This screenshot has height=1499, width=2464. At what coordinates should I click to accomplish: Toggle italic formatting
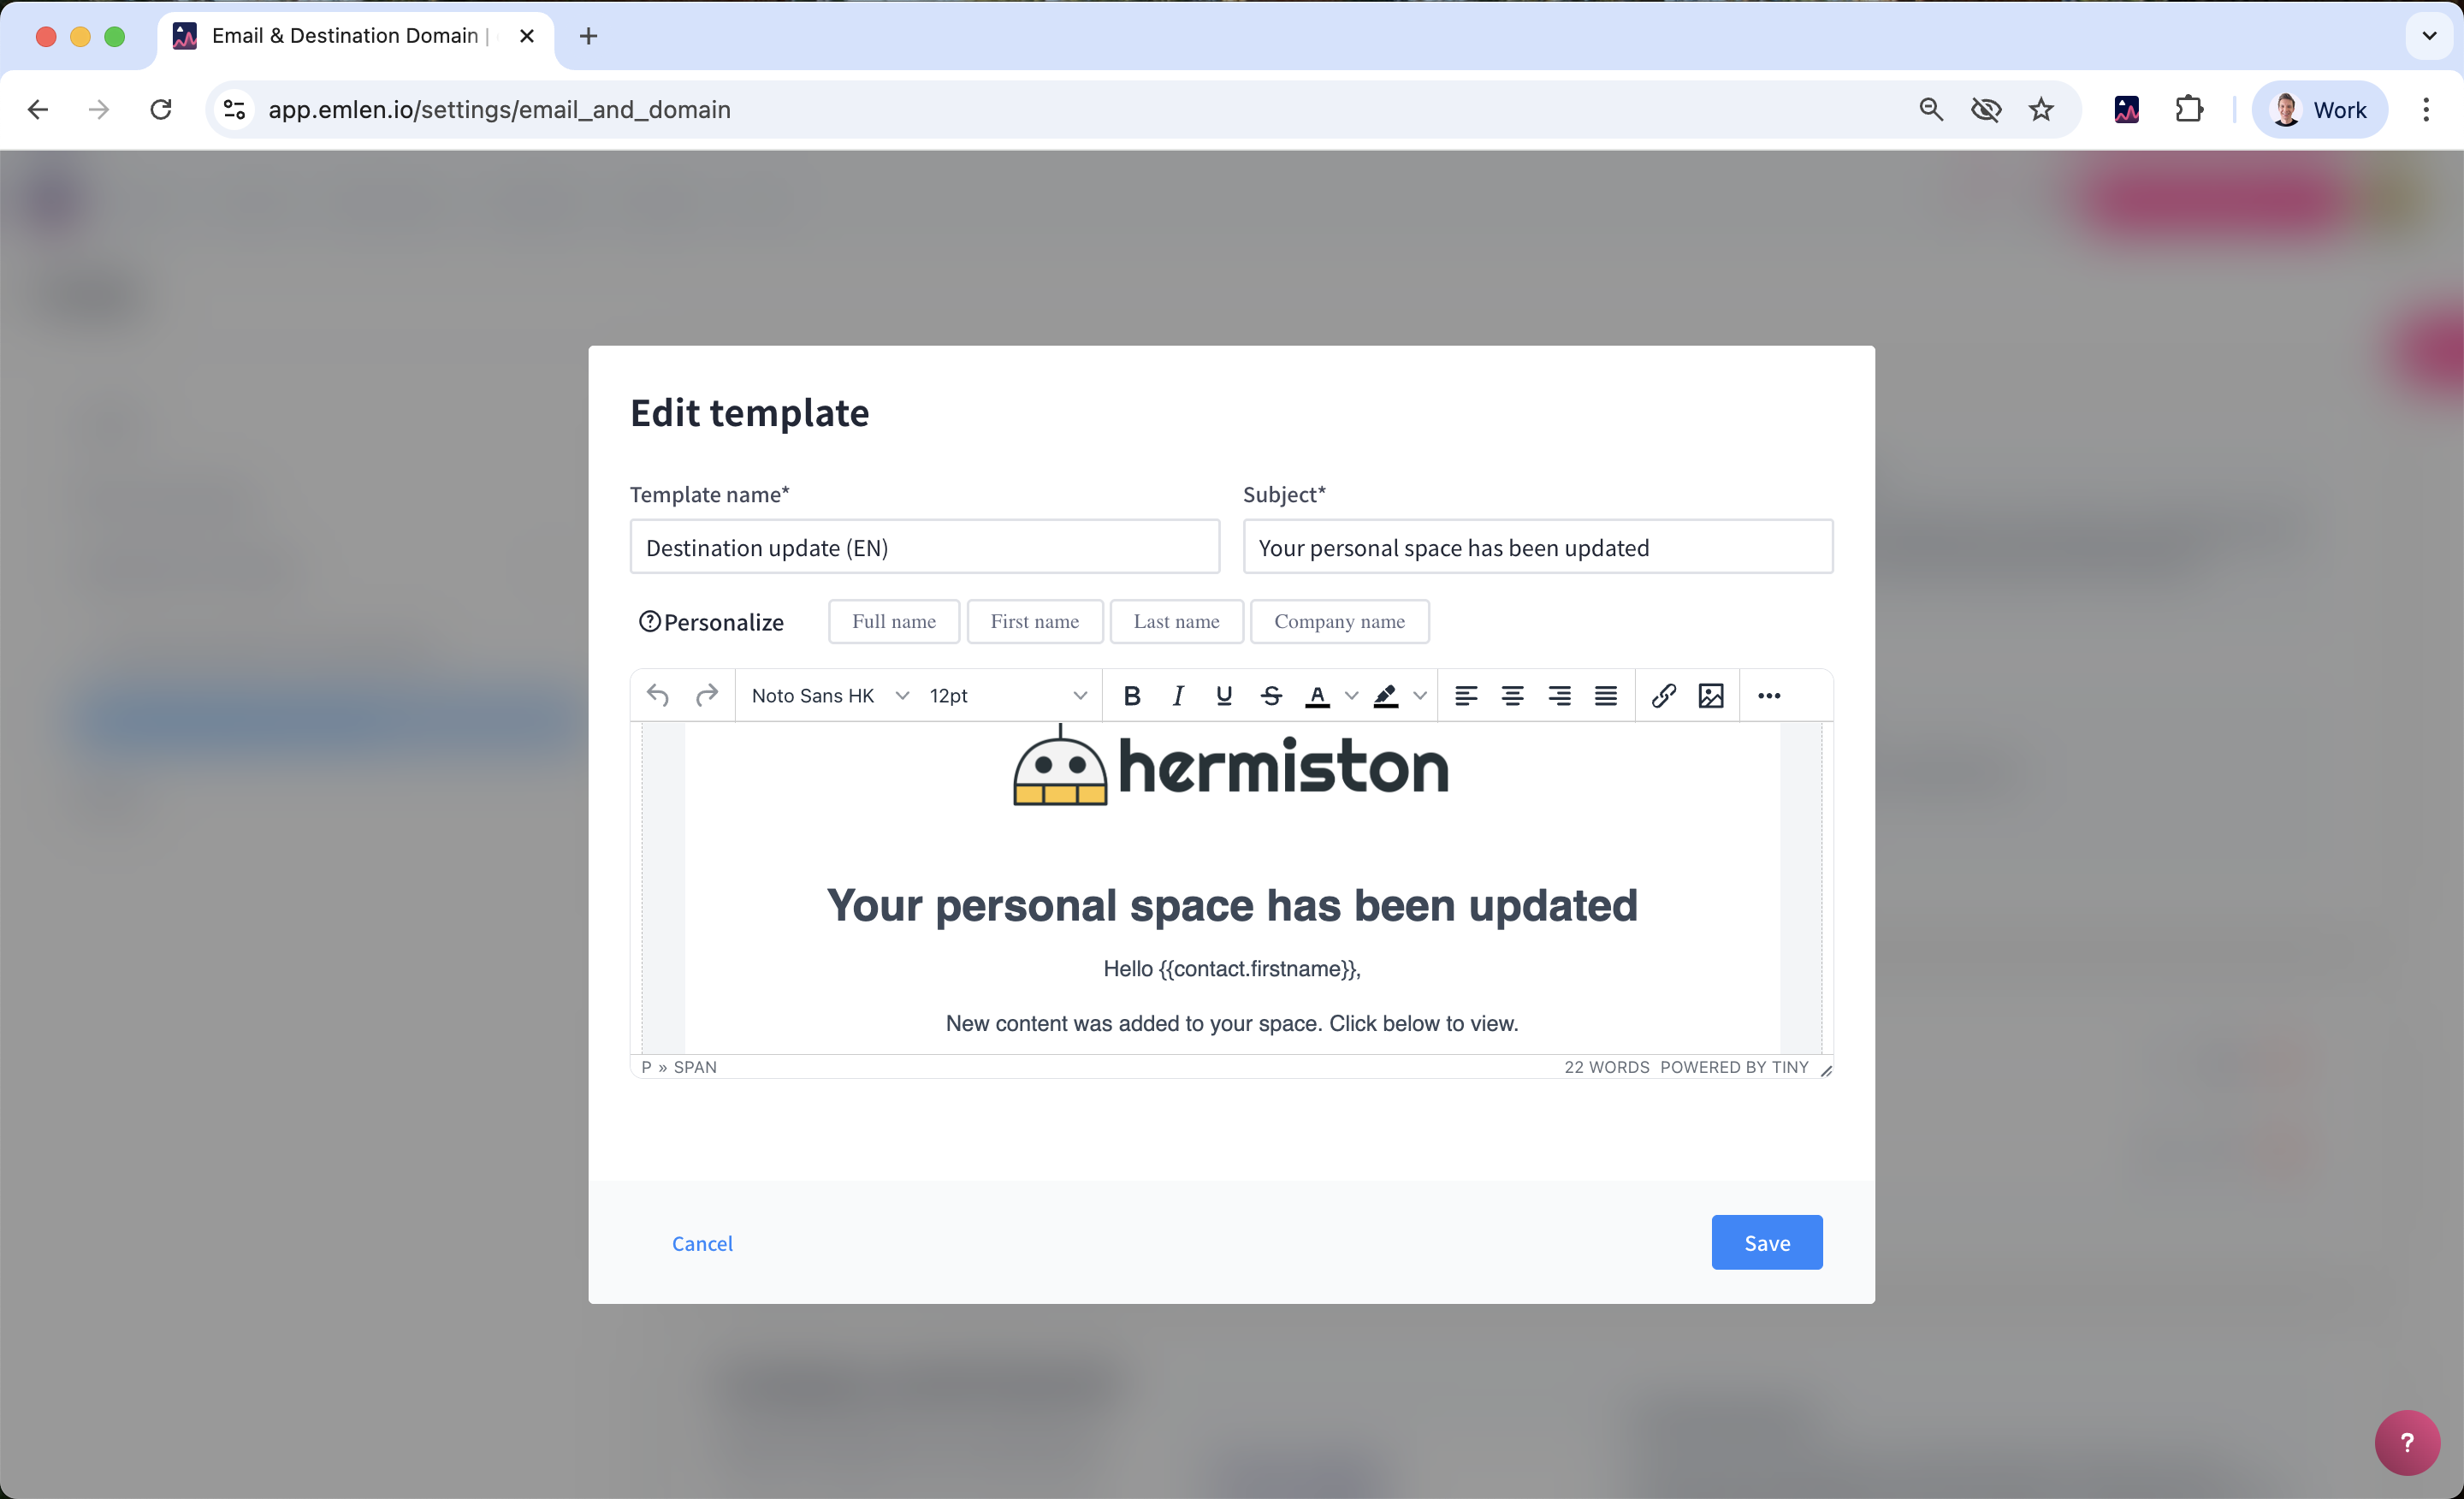(1178, 695)
